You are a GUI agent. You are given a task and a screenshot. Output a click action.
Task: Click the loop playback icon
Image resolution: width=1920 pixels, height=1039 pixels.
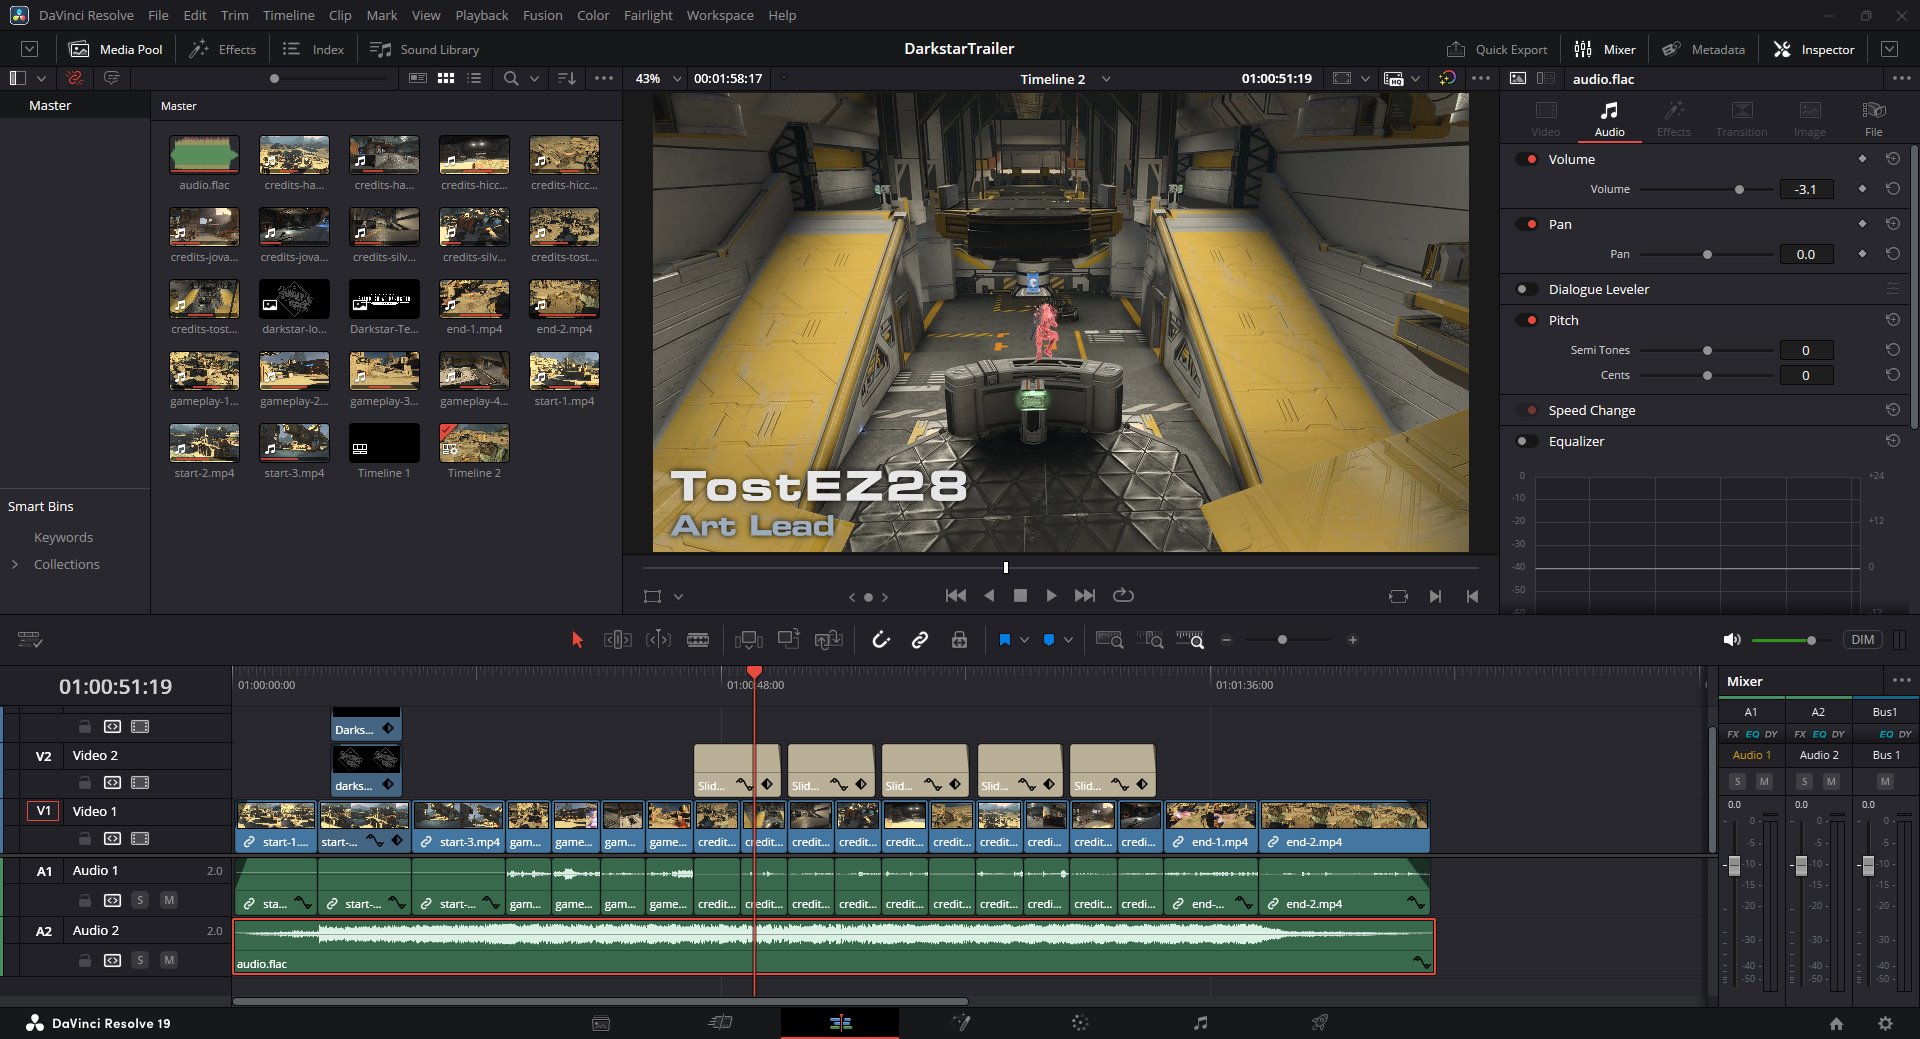coord(1123,595)
